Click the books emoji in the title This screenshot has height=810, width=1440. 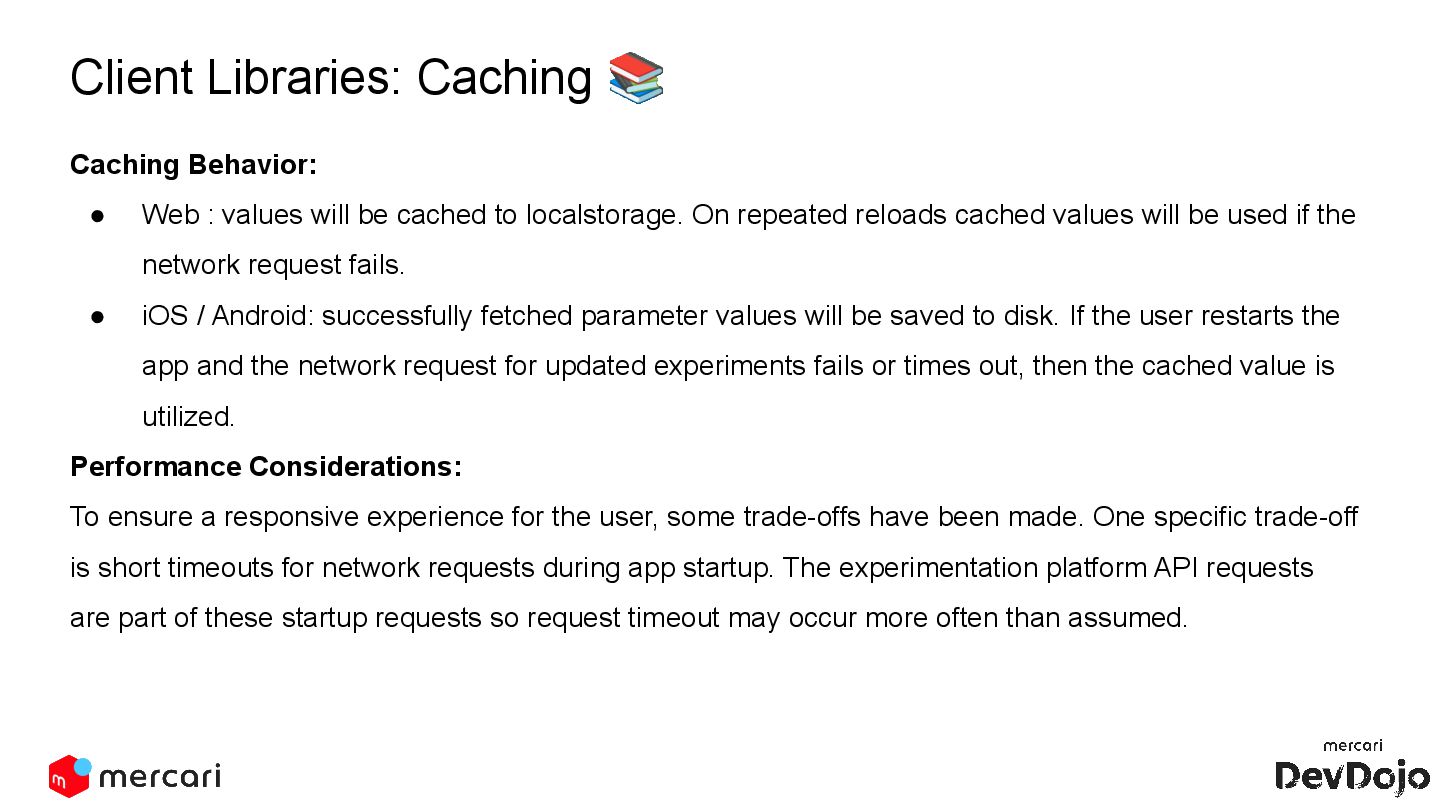pos(636,78)
